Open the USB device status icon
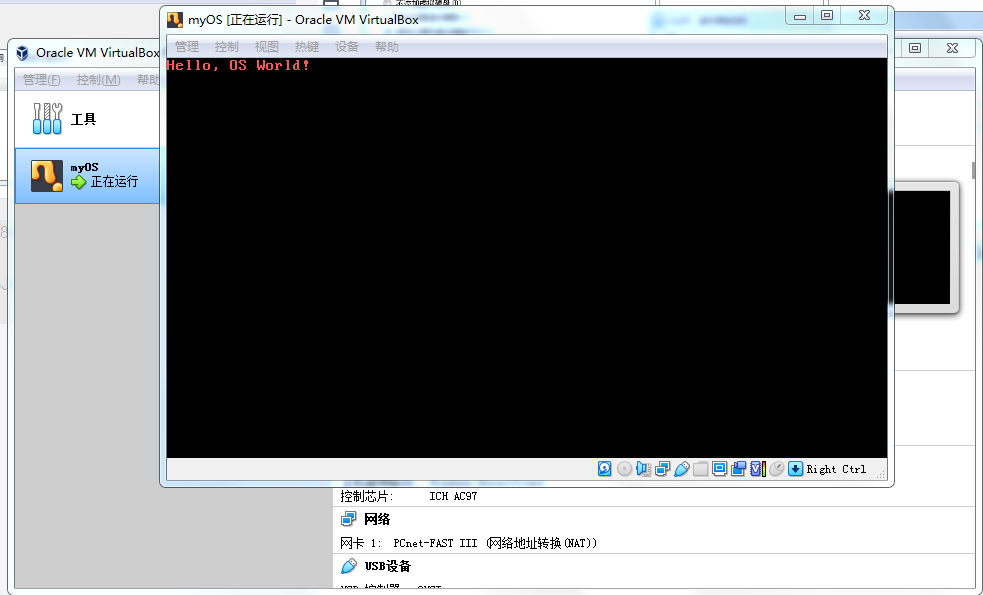Viewport: 983px width, 595px height. [x=680, y=468]
